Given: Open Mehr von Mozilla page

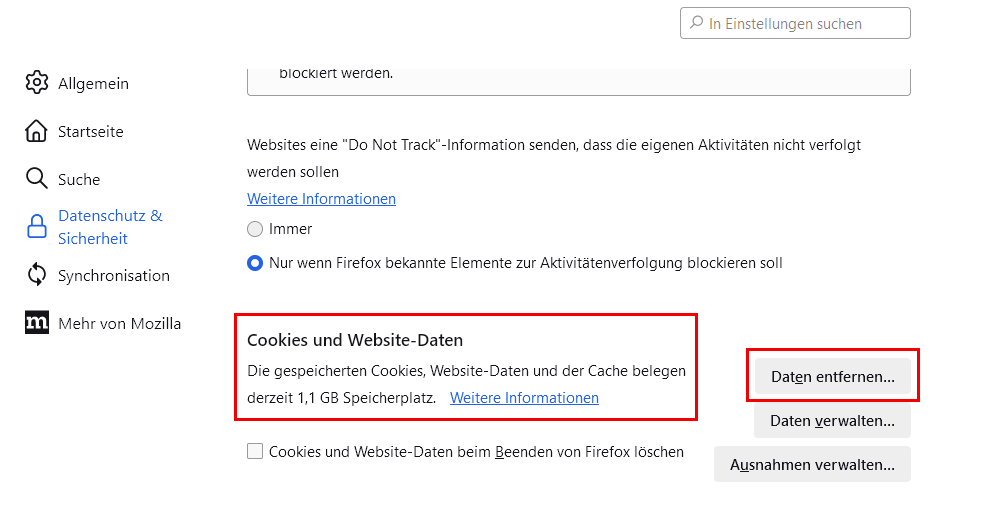Looking at the screenshot, I should pyautogui.click(x=119, y=323).
